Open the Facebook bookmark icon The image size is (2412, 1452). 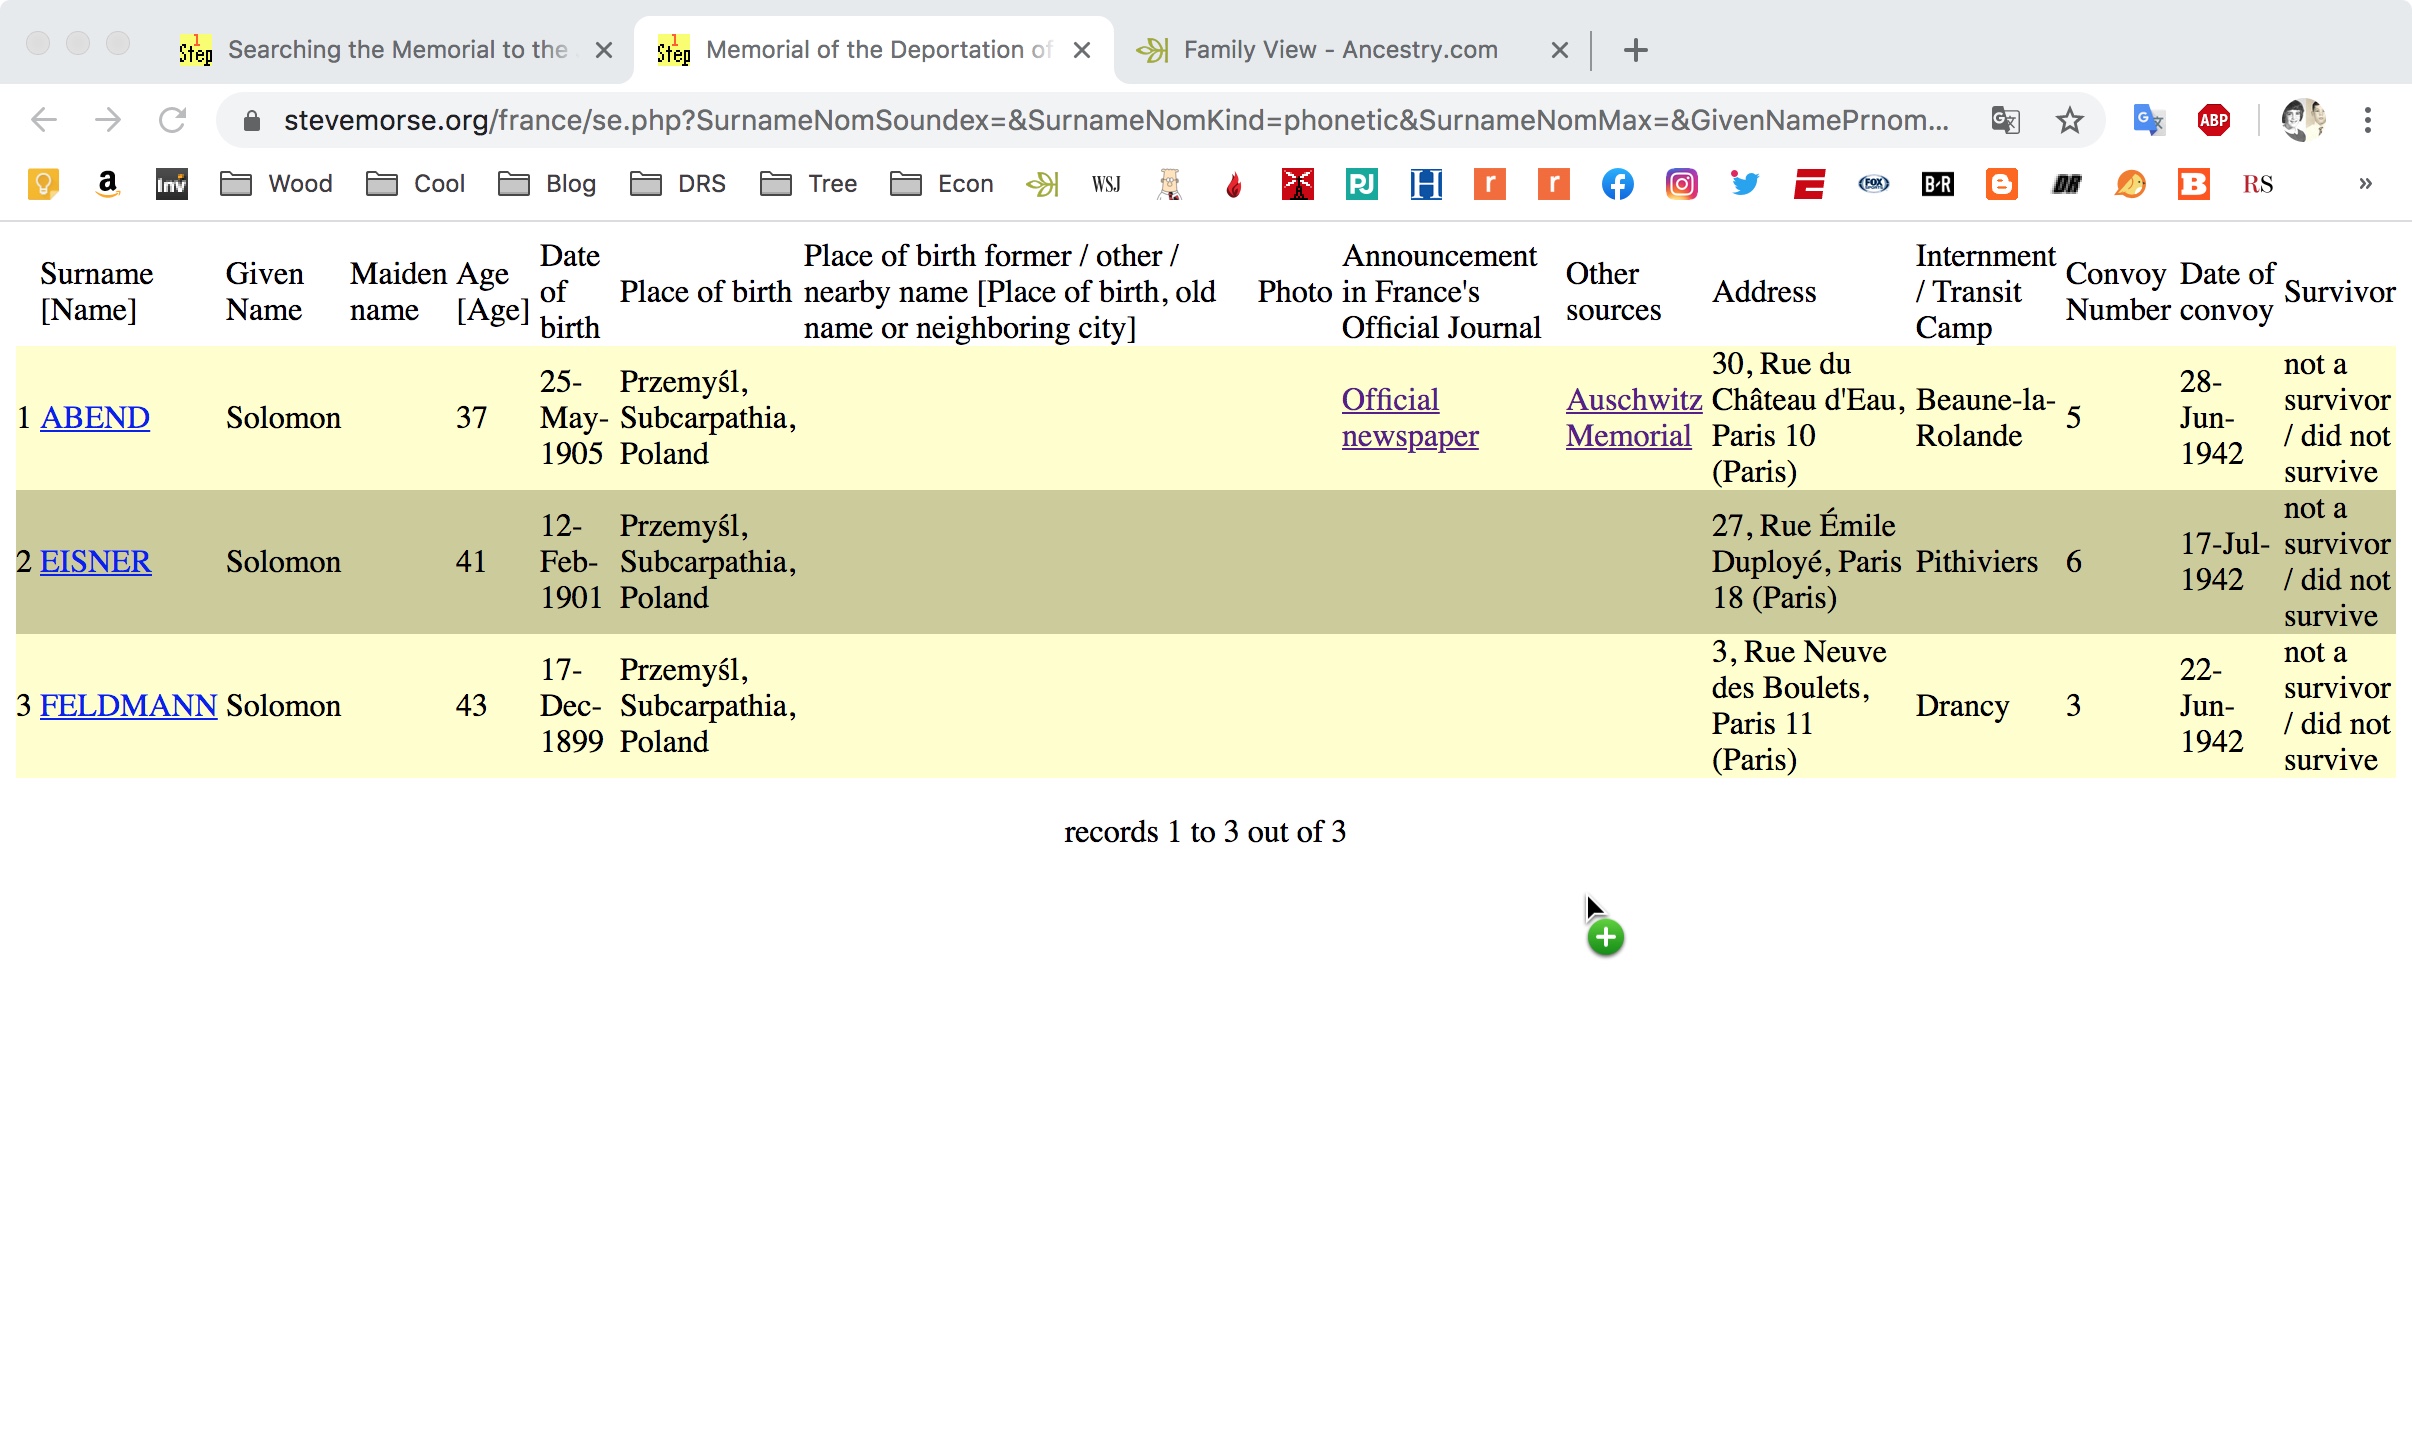[1617, 184]
